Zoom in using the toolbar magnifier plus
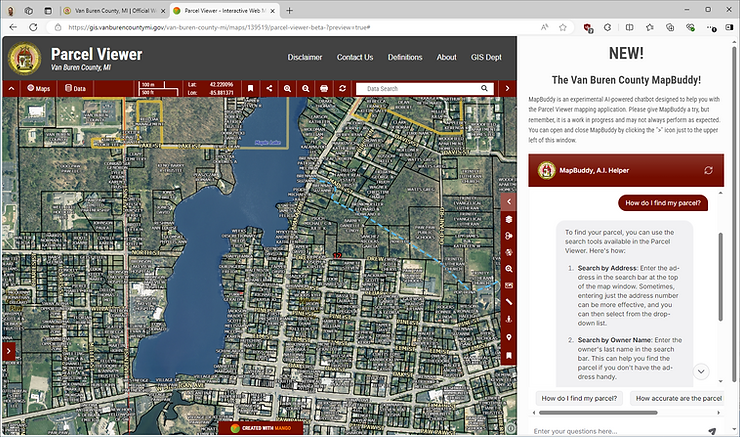740x437 pixels. (287, 88)
